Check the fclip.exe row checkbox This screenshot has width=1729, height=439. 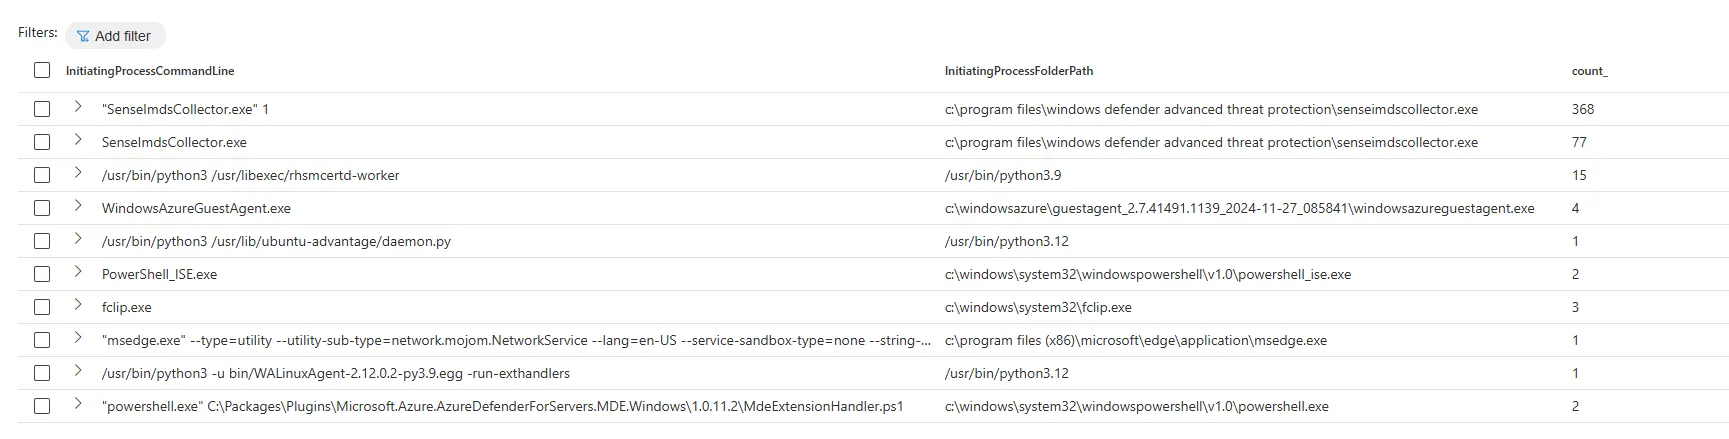42,307
